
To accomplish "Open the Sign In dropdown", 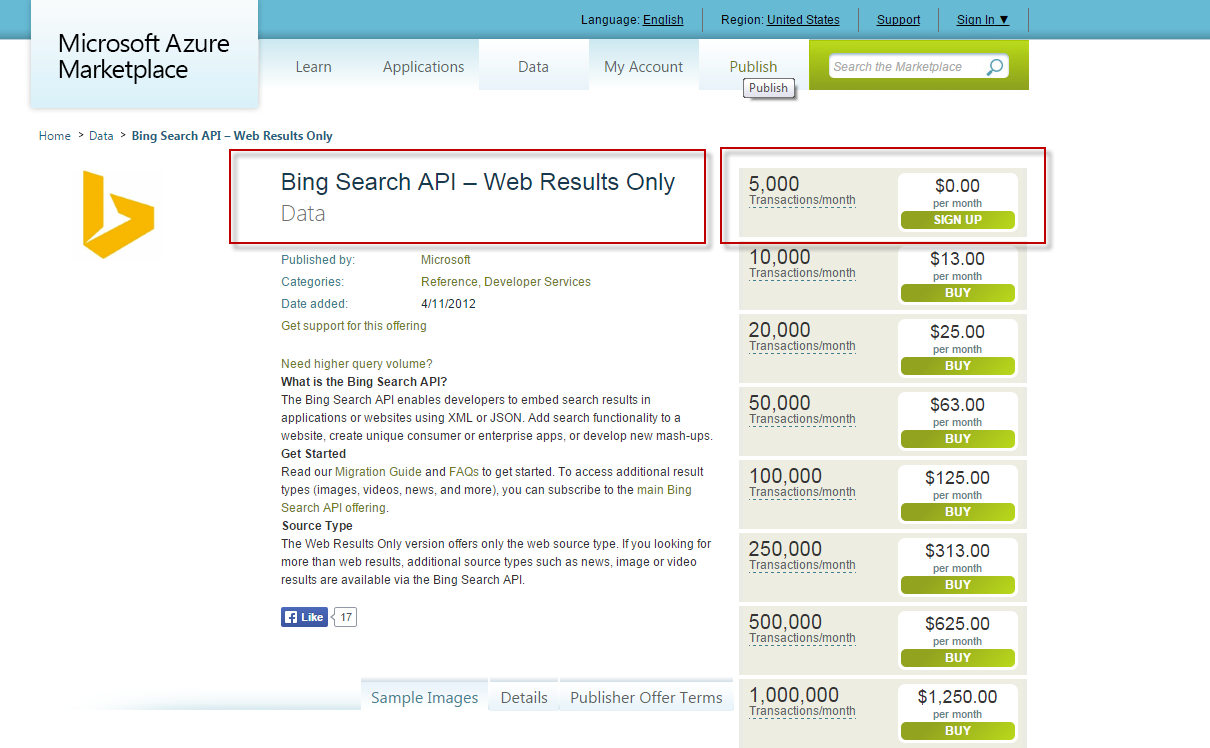I will 983,20.
